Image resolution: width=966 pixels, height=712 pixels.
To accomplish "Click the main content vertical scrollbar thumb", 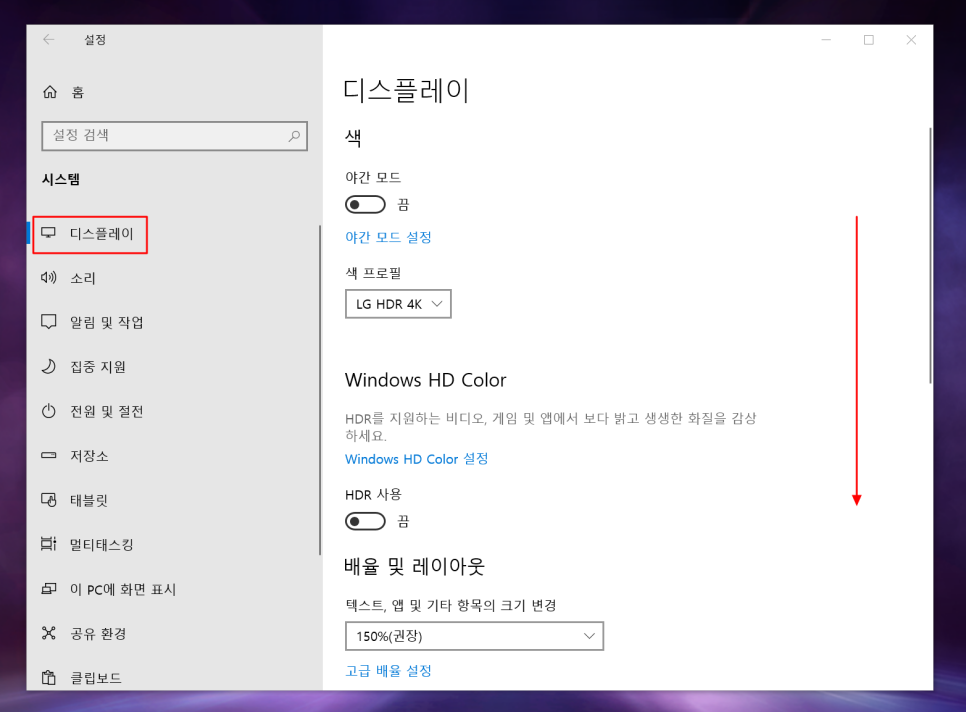I will [930, 255].
